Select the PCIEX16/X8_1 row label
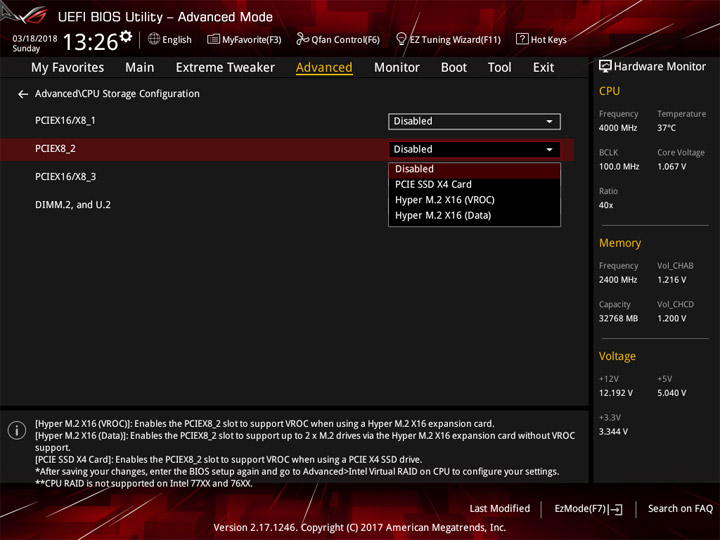Image resolution: width=720 pixels, height=540 pixels. [x=65, y=120]
